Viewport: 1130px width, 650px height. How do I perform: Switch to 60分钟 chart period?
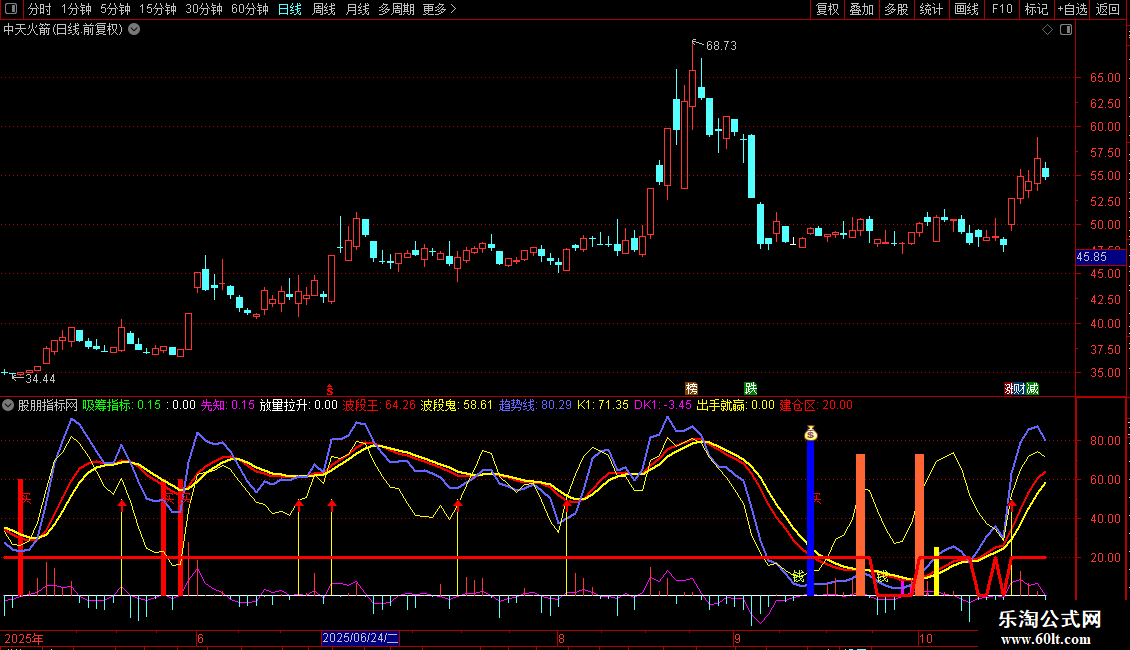250,9
